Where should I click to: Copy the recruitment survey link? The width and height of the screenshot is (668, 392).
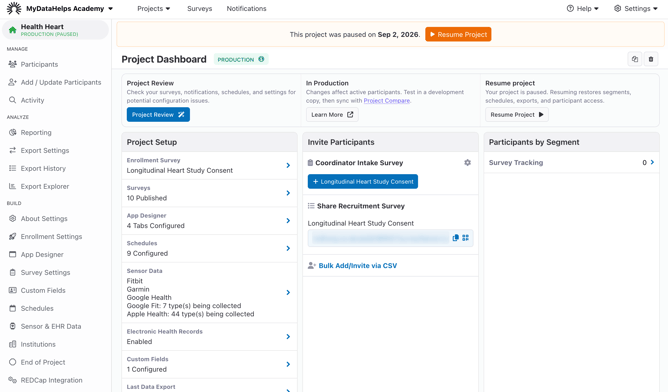[455, 238]
